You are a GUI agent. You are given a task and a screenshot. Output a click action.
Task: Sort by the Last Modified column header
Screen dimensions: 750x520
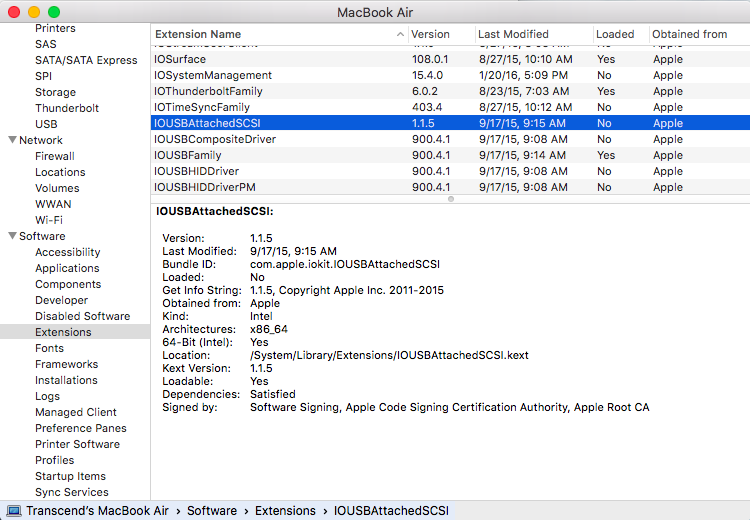pyautogui.click(x=534, y=34)
